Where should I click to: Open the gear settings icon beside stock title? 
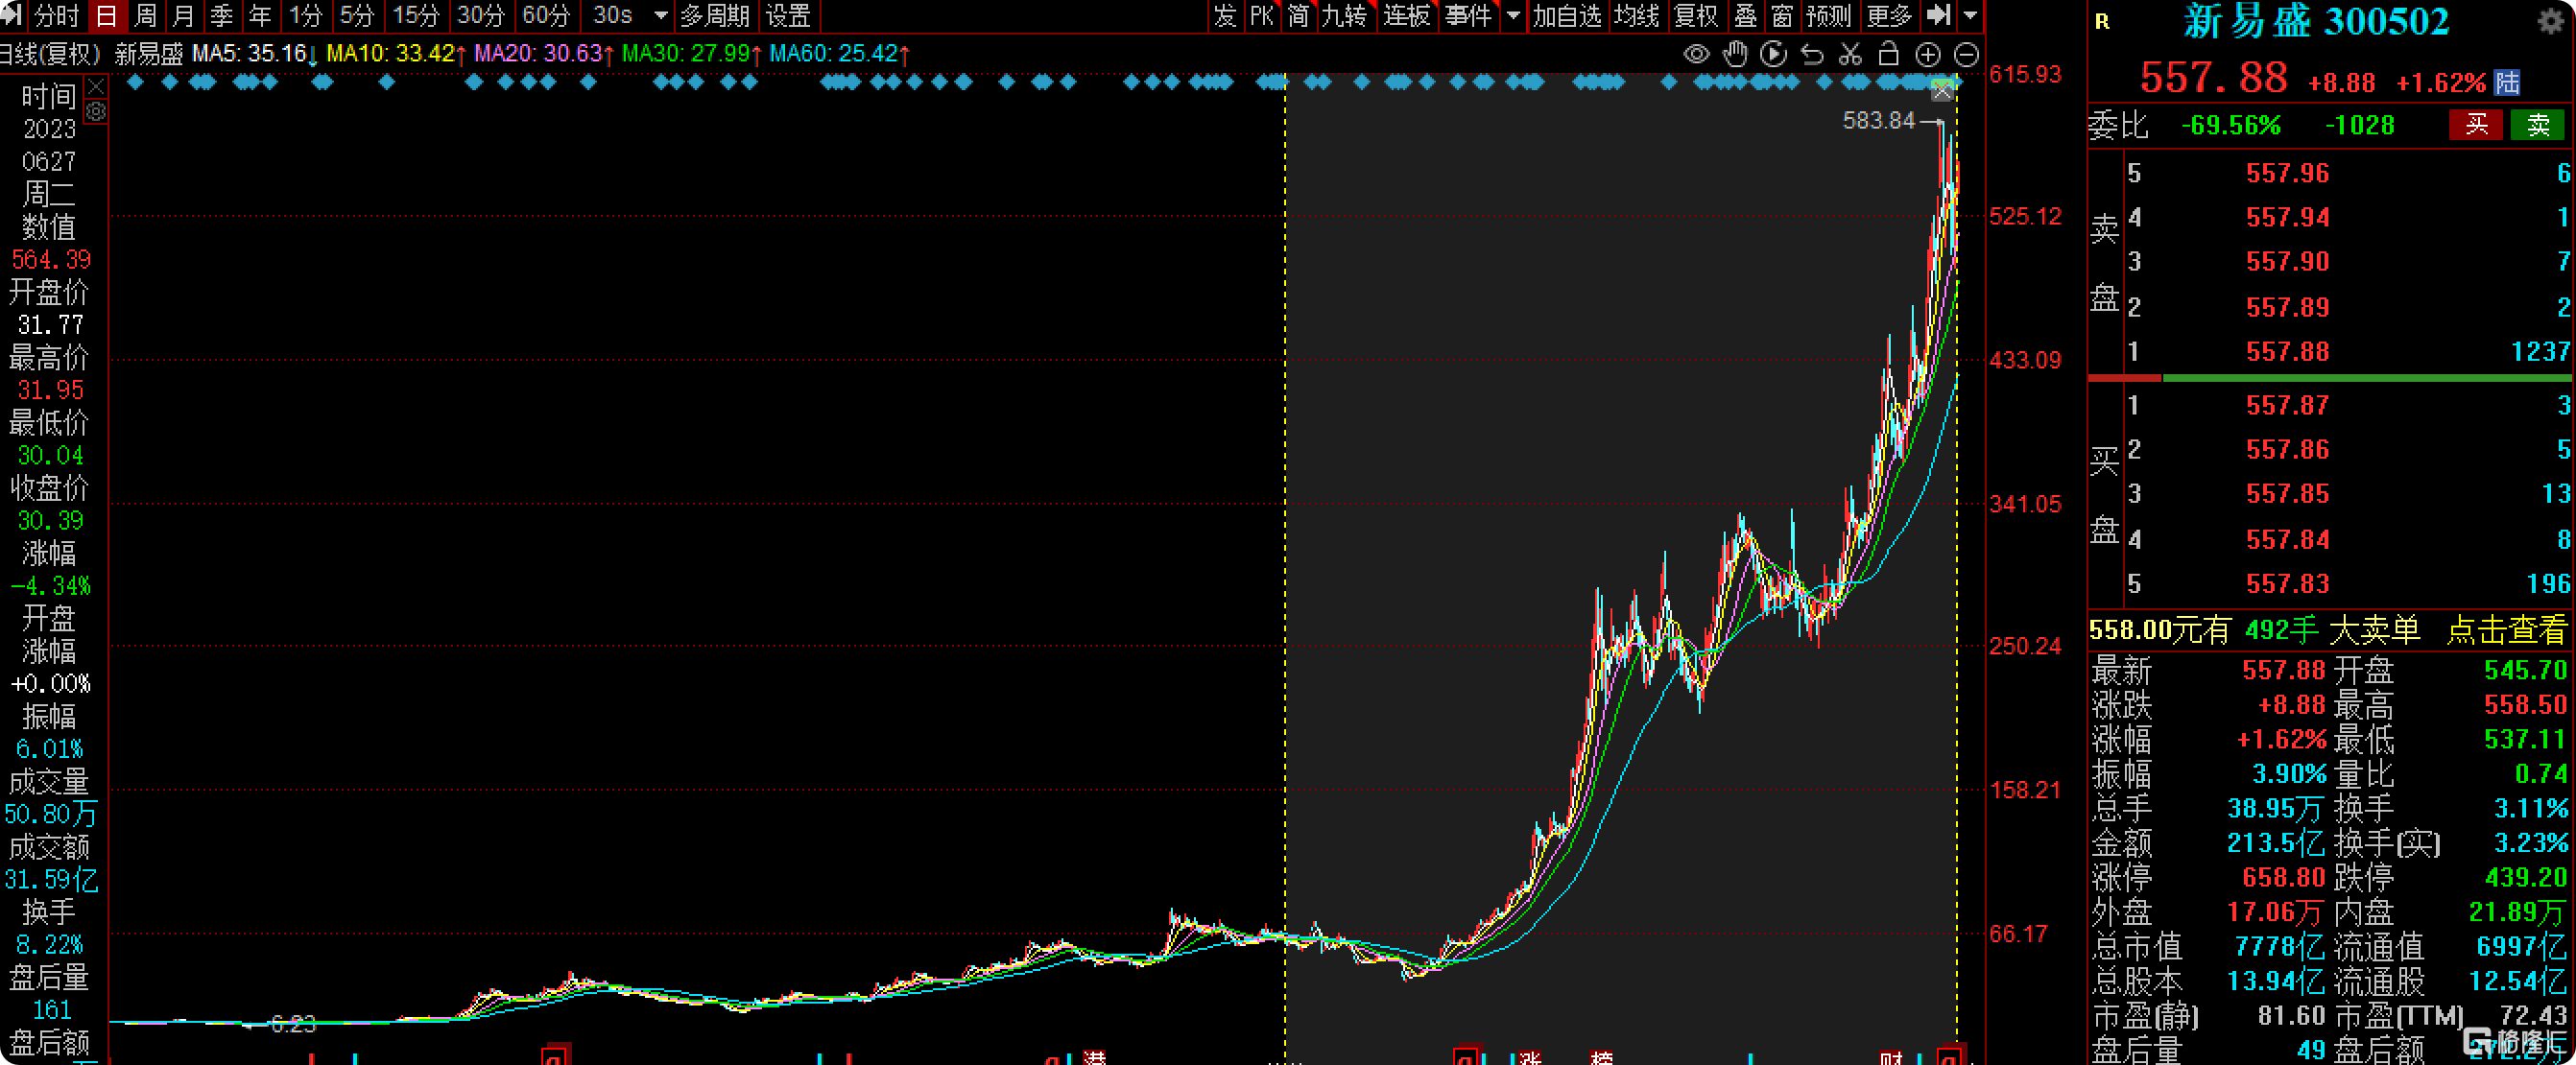click(2551, 21)
